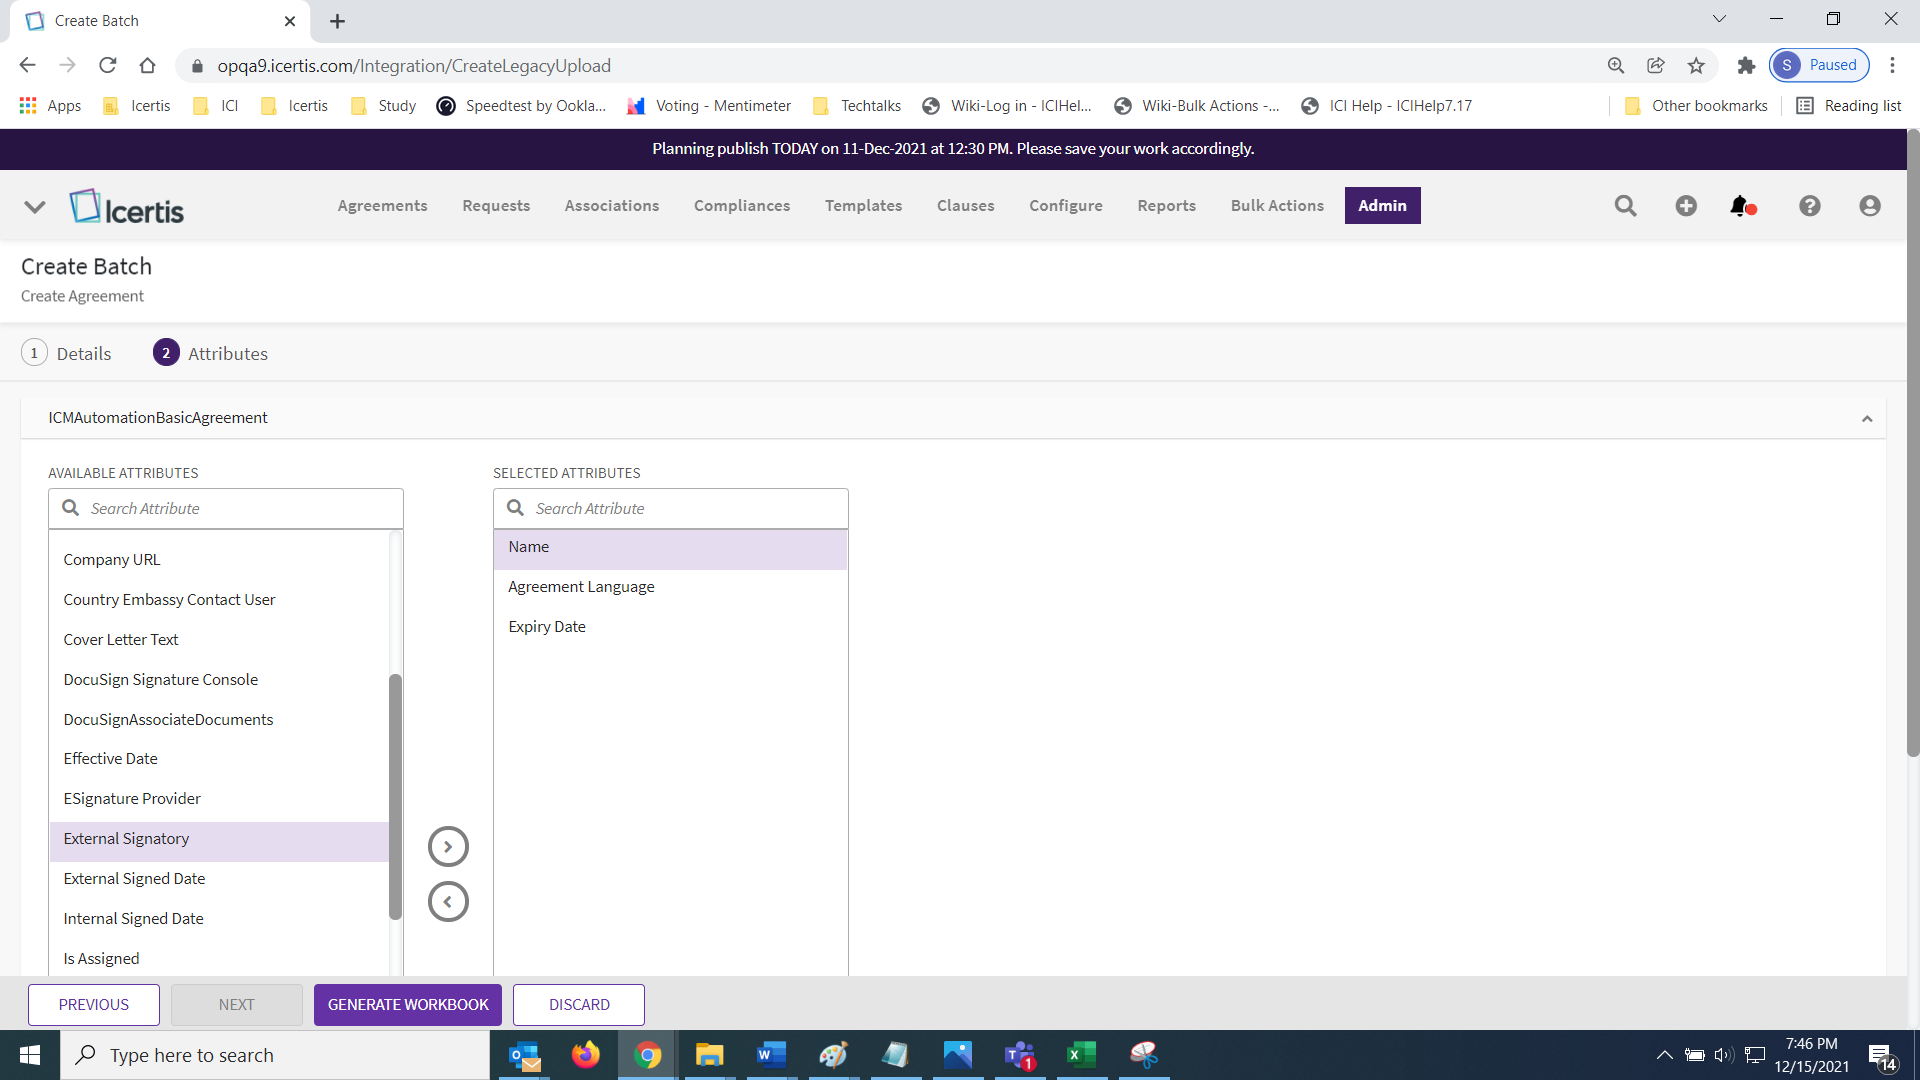
Task: Open the Bulk Actions menu
Action: click(x=1277, y=206)
